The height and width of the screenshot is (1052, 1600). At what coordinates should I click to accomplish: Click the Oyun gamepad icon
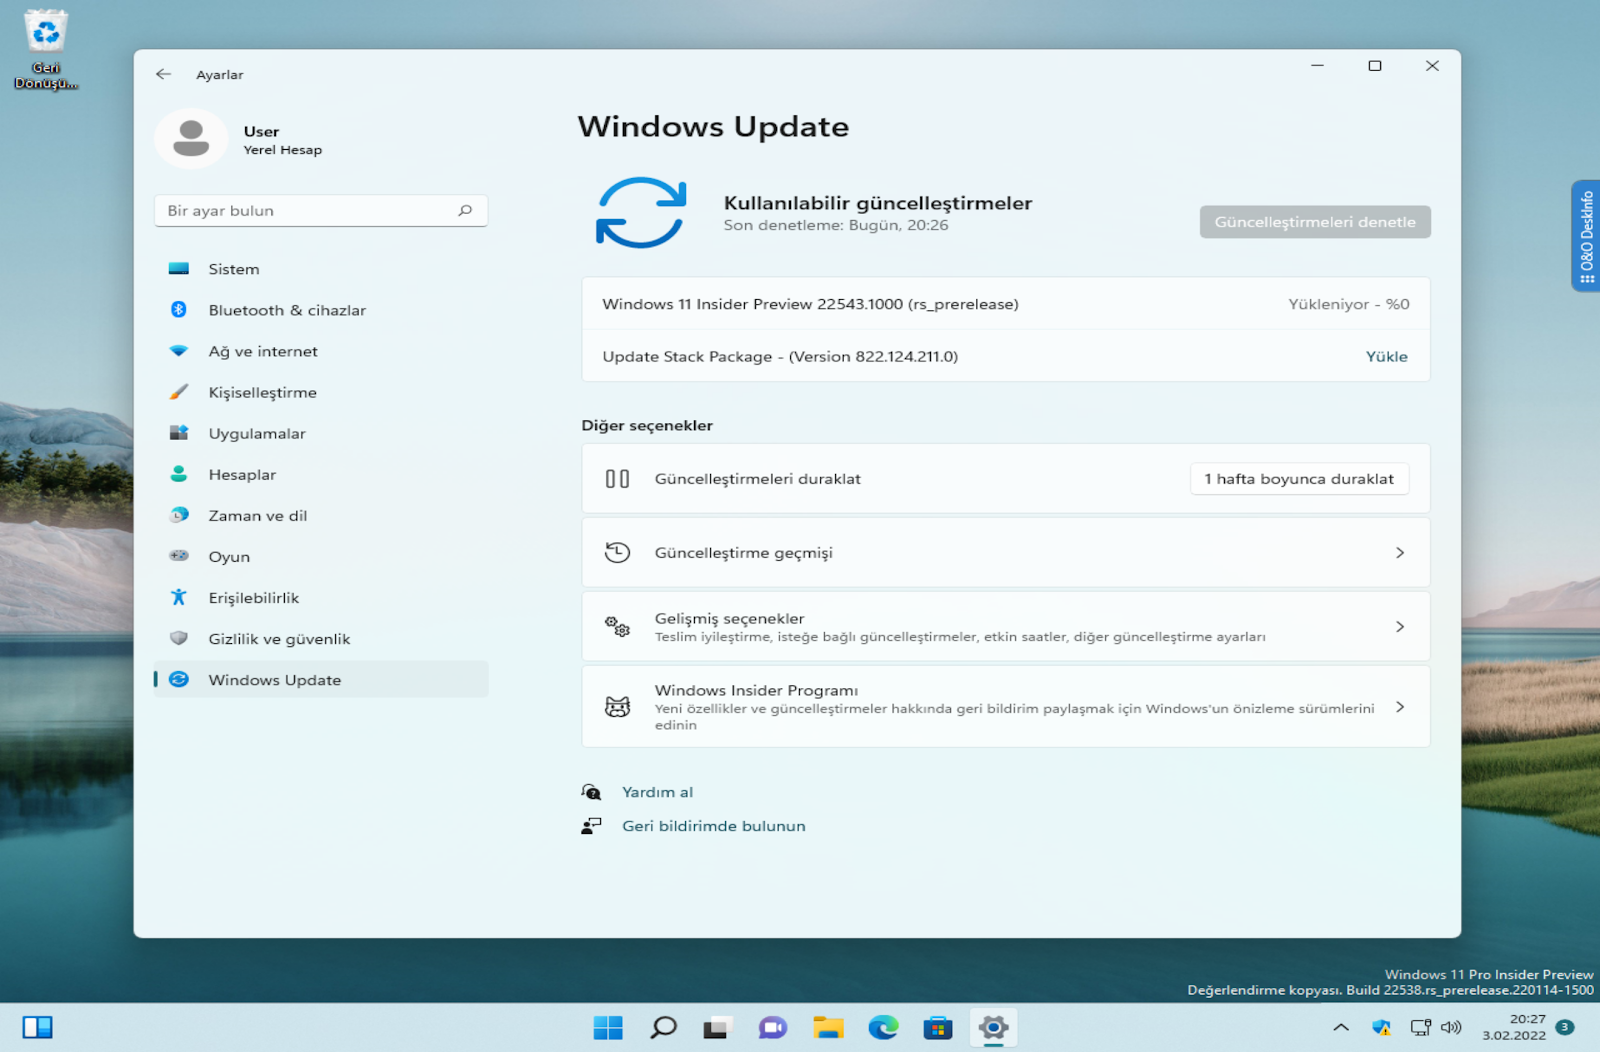[179, 556]
